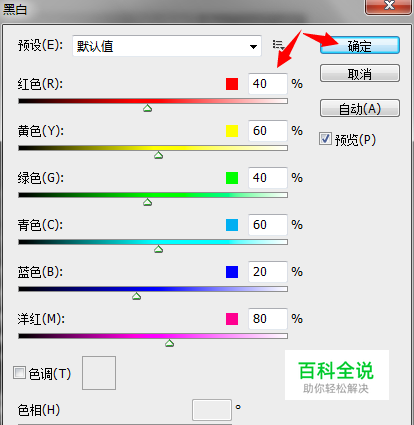Click the magenta color swatch for 洋红
The height and width of the screenshot is (425, 414).
click(x=232, y=319)
